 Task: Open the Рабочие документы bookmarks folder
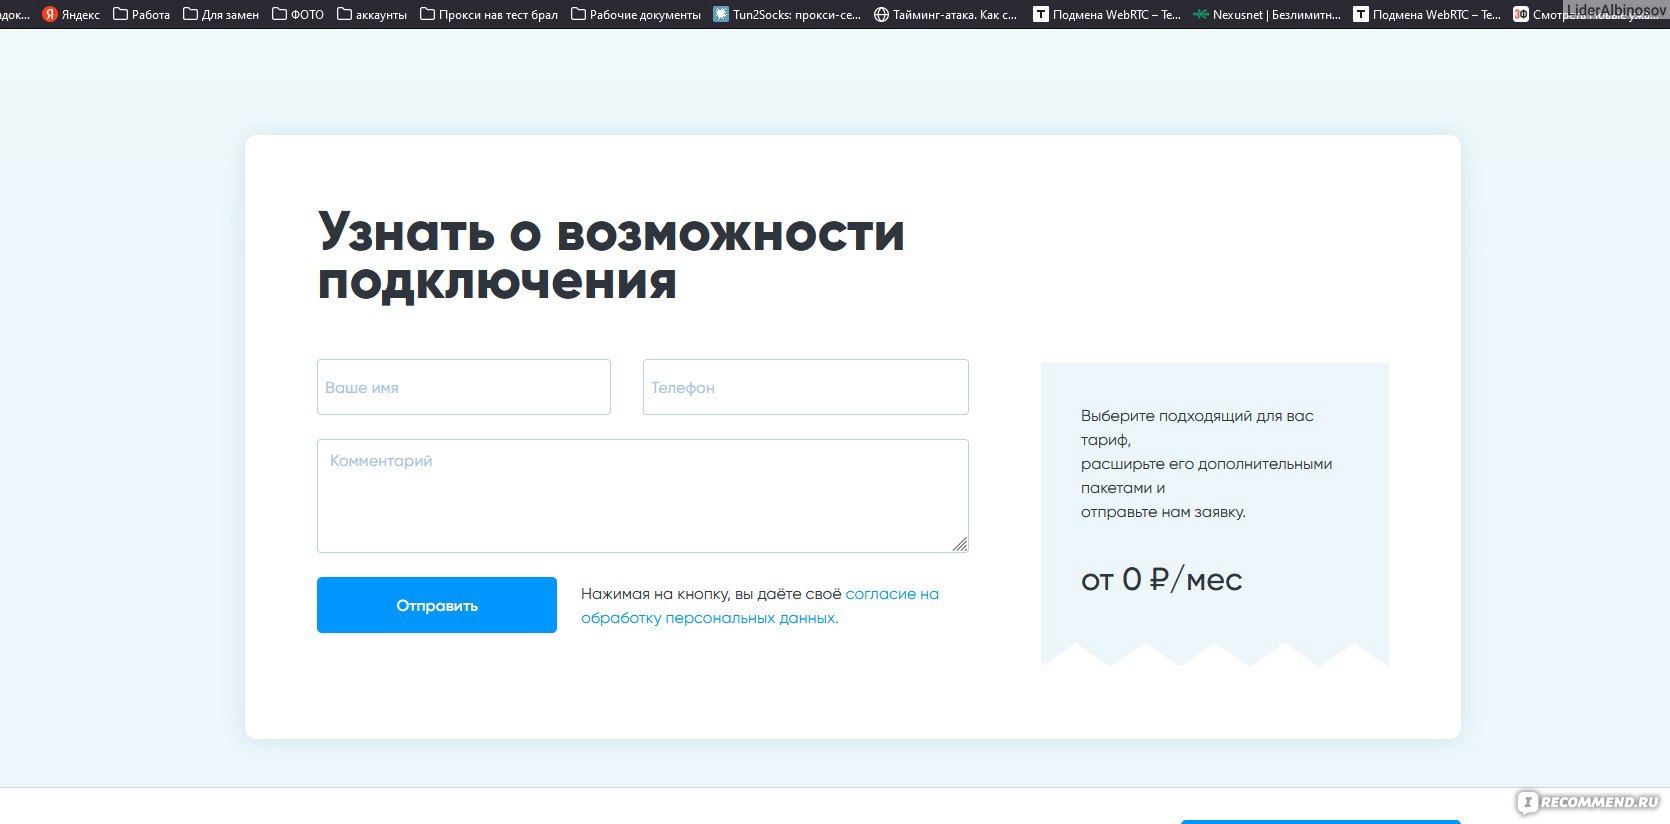tap(636, 14)
